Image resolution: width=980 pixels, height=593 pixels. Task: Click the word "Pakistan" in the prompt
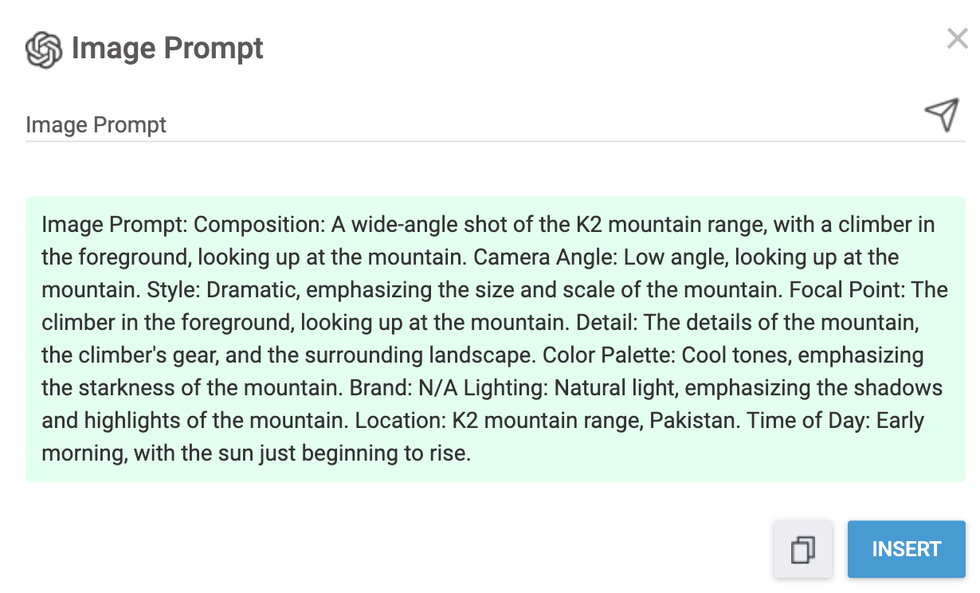pyautogui.click(x=690, y=421)
